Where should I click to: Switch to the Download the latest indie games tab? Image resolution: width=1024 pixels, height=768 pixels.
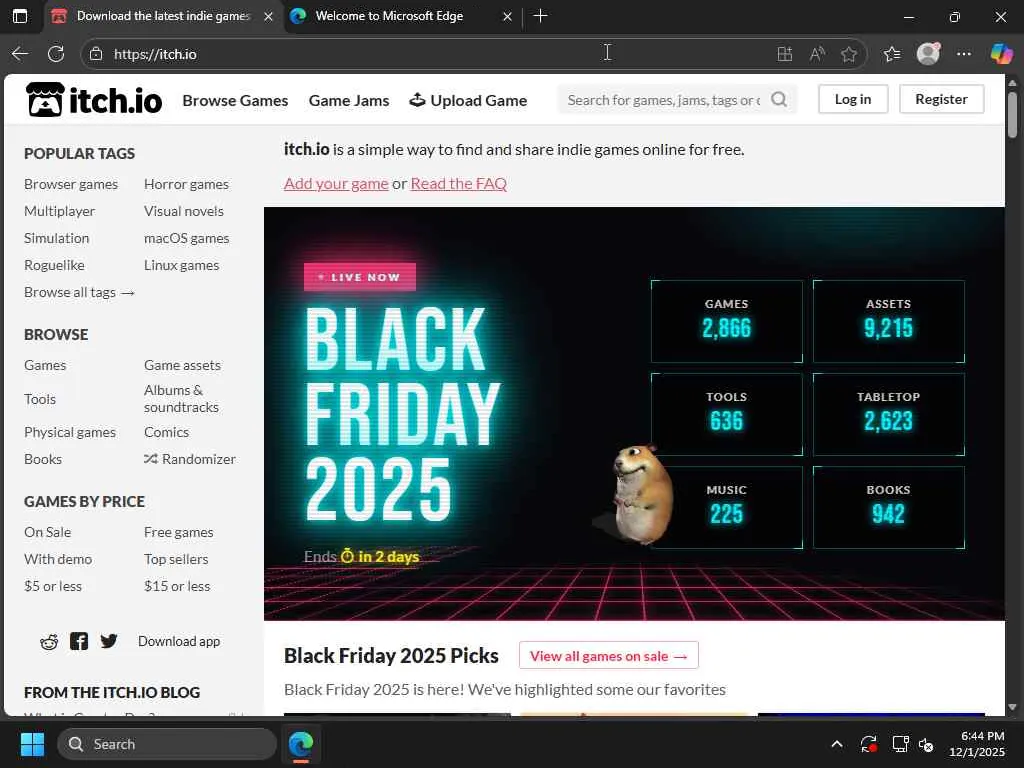[x=163, y=16]
